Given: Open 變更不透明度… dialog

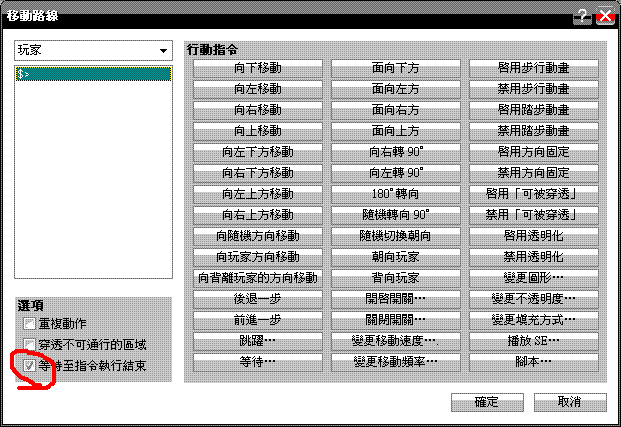Looking at the screenshot, I should 533,299.
